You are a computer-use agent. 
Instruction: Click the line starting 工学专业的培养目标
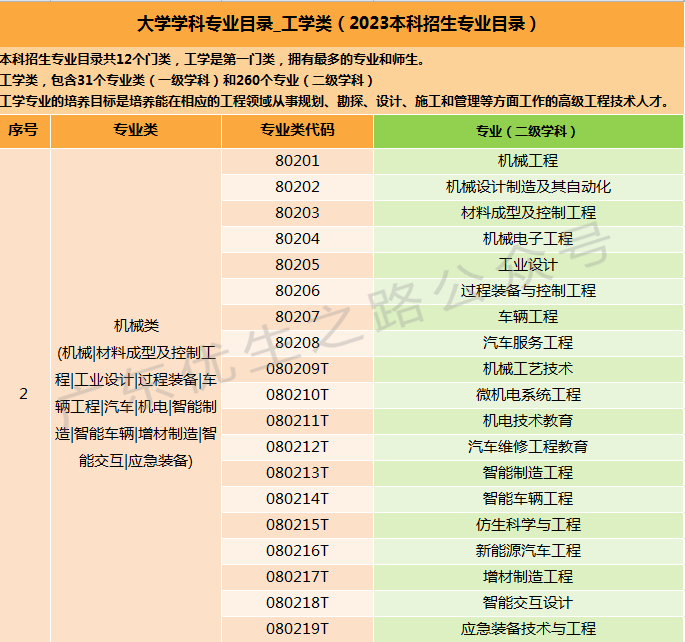click(335, 101)
